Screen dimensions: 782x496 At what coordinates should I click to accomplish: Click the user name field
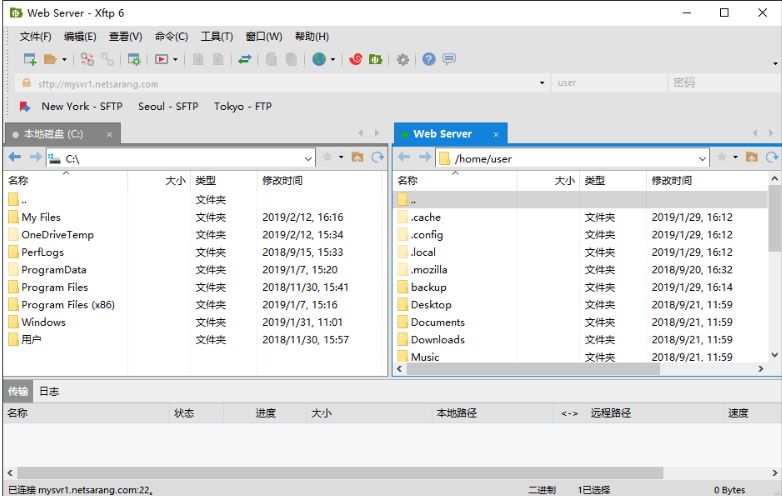coord(608,83)
